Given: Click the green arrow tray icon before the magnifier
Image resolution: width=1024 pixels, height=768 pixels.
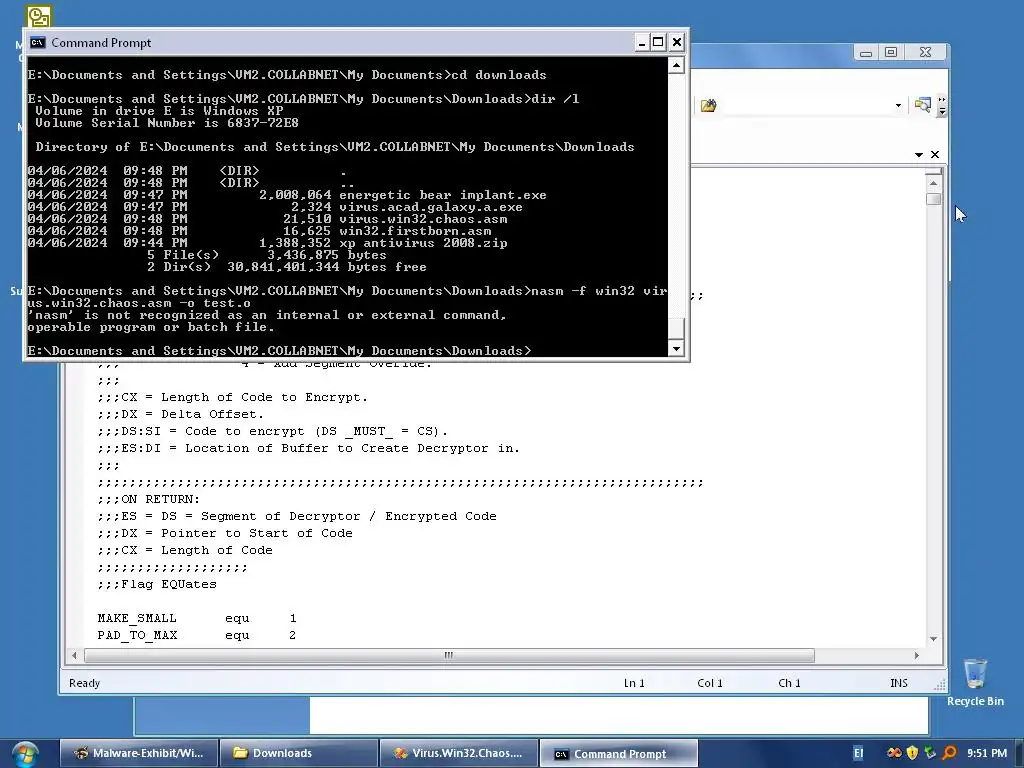Looking at the screenshot, I should 931,753.
